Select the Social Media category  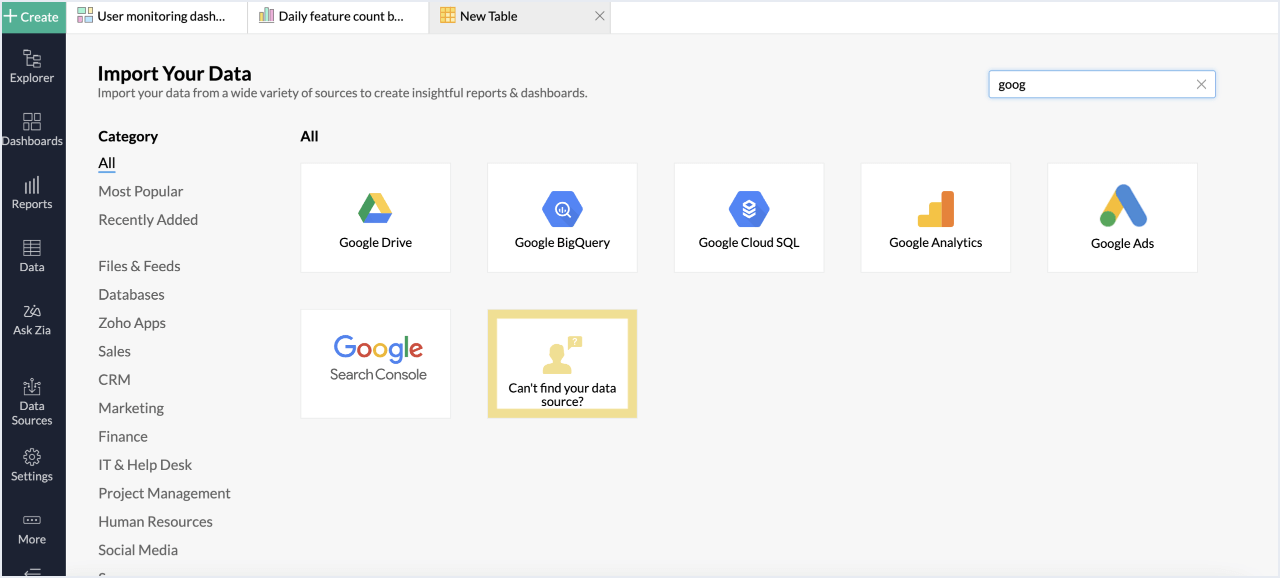[138, 550]
